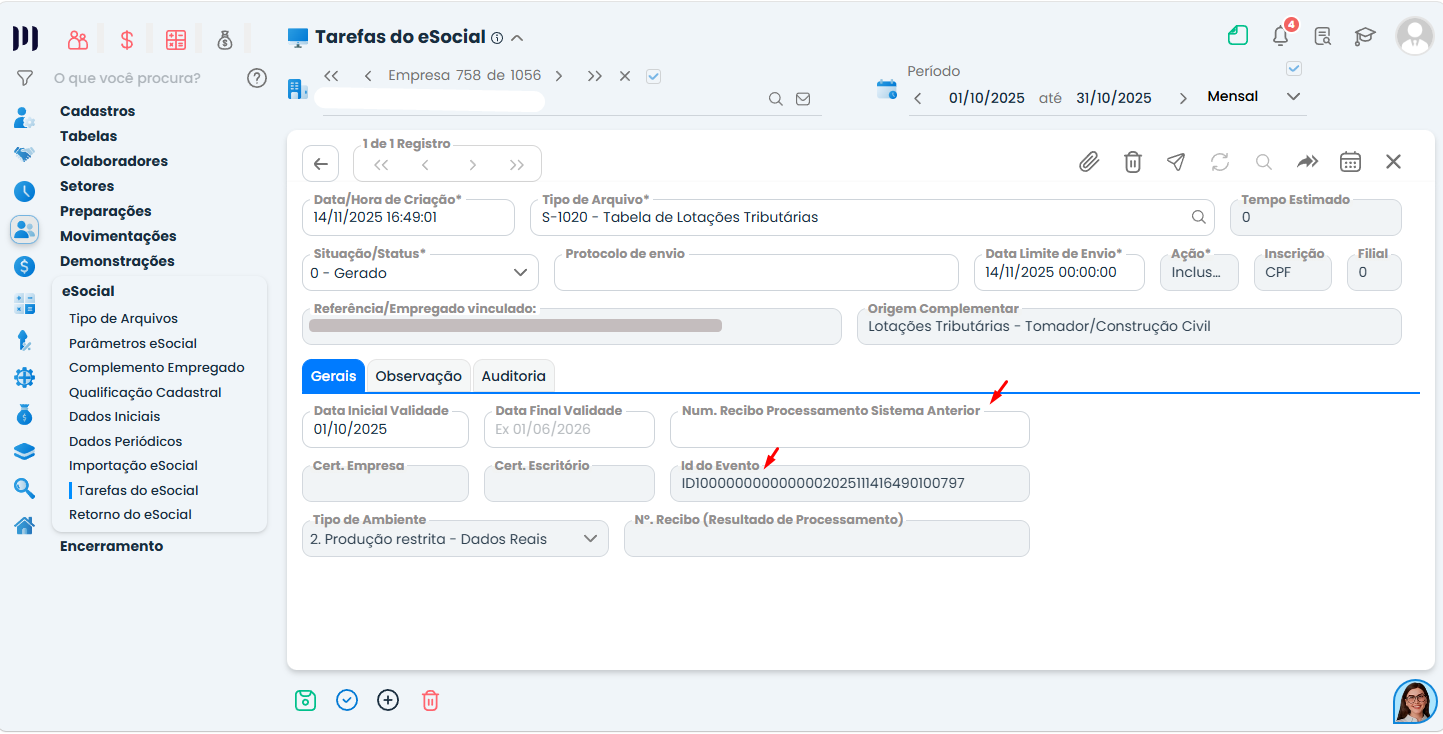Click the trash icon in record toolbar
The width and height of the screenshot is (1443, 734).
1133,162
